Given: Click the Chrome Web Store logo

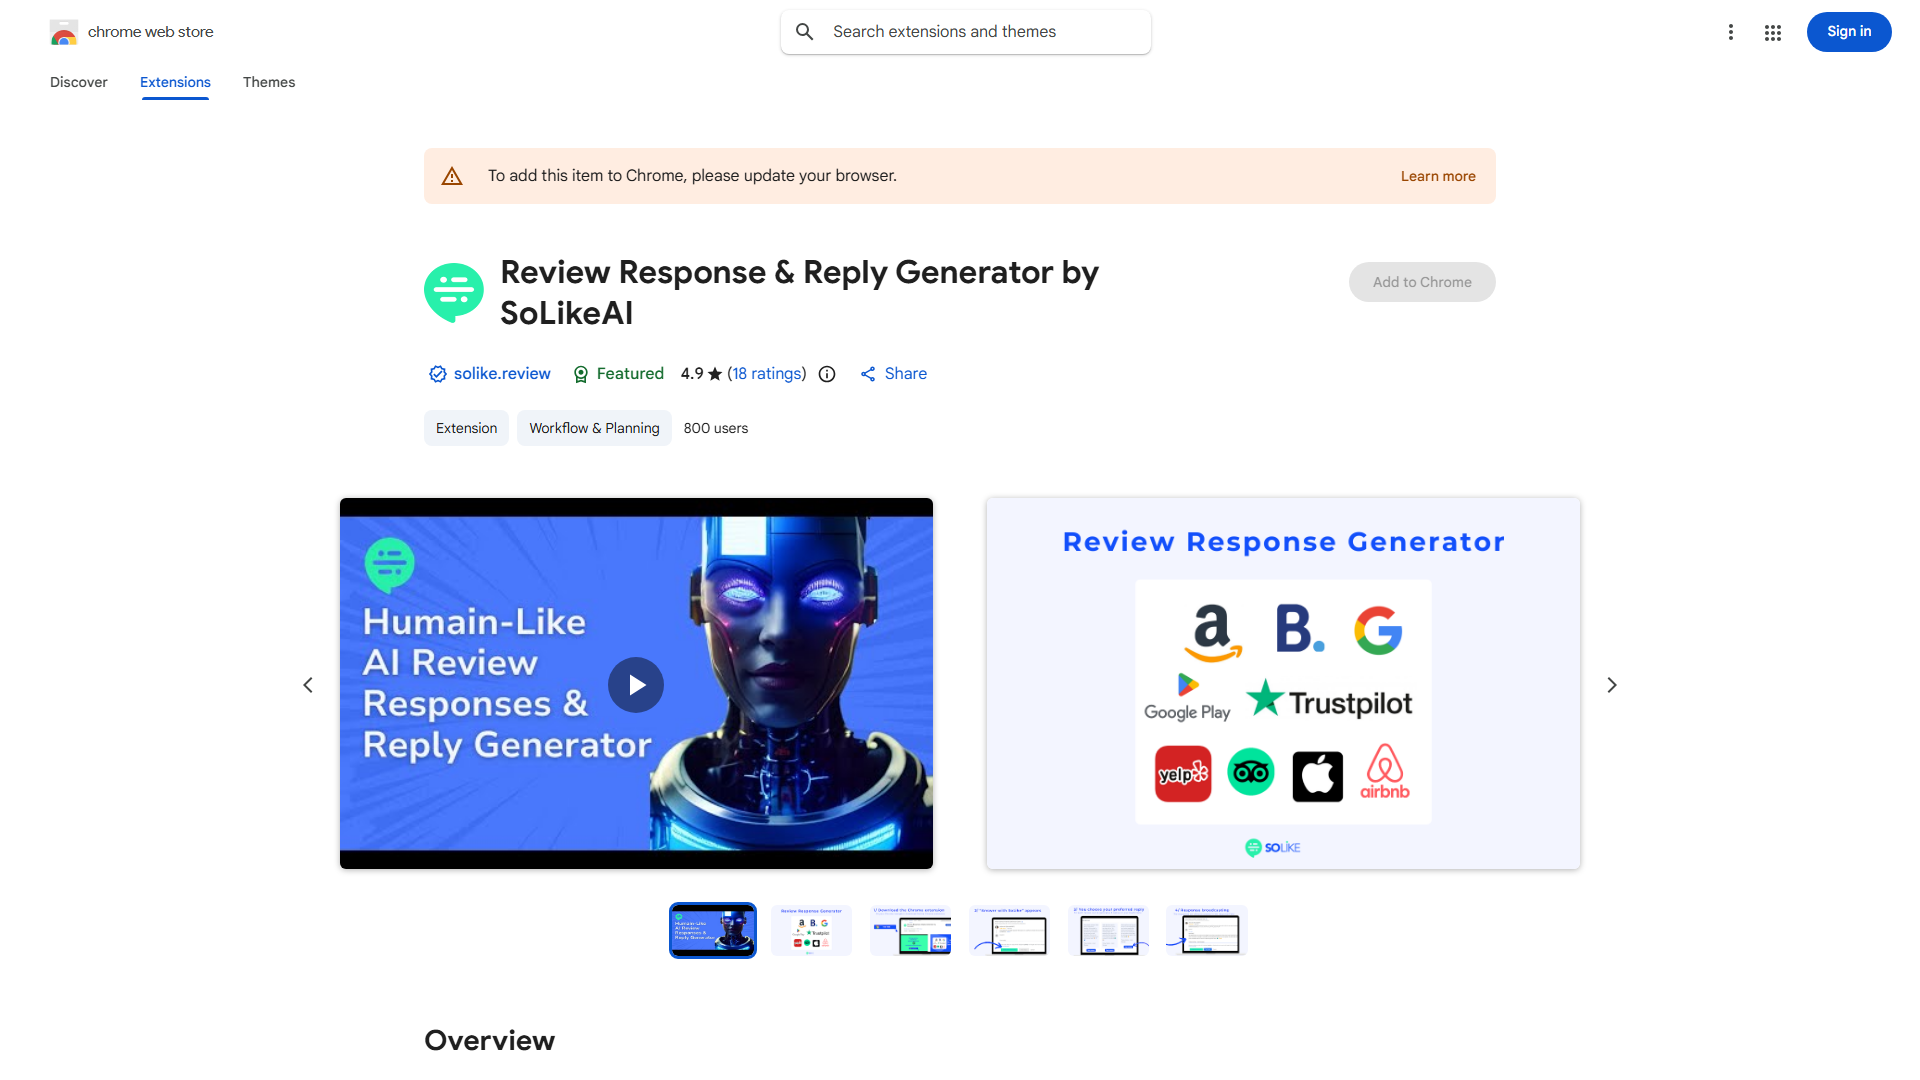Looking at the screenshot, I should click(64, 32).
